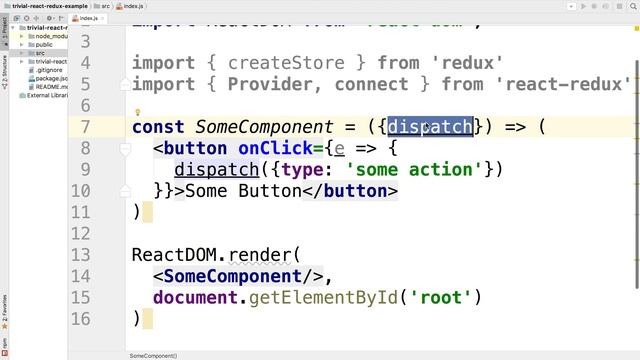
Task: Expand the nested trivial-react folder arrow
Action: tap(22, 62)
